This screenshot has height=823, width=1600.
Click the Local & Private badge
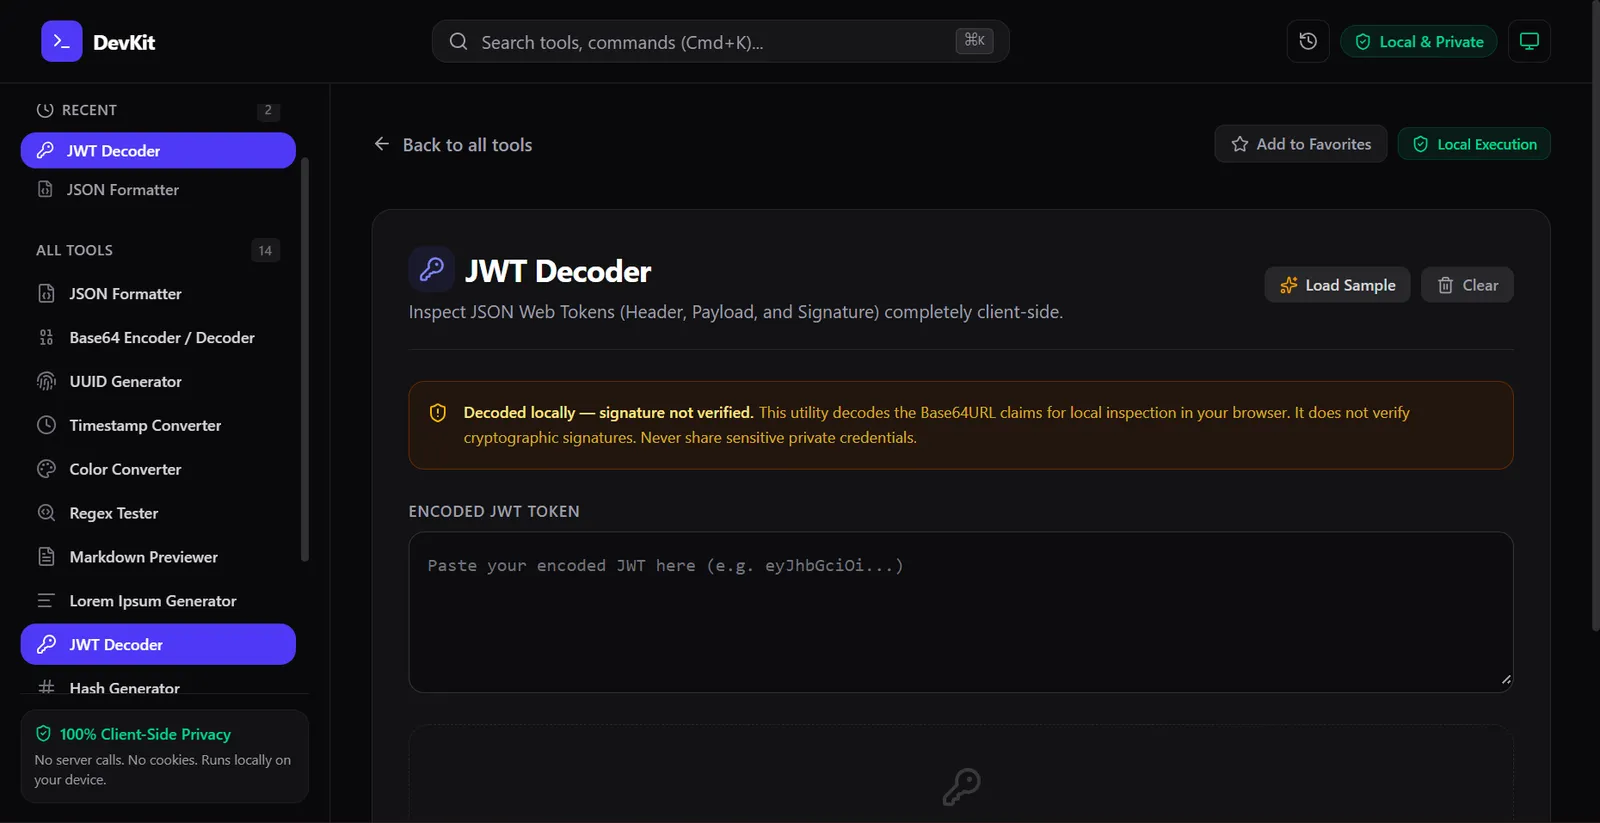(x=1419, y=42)
